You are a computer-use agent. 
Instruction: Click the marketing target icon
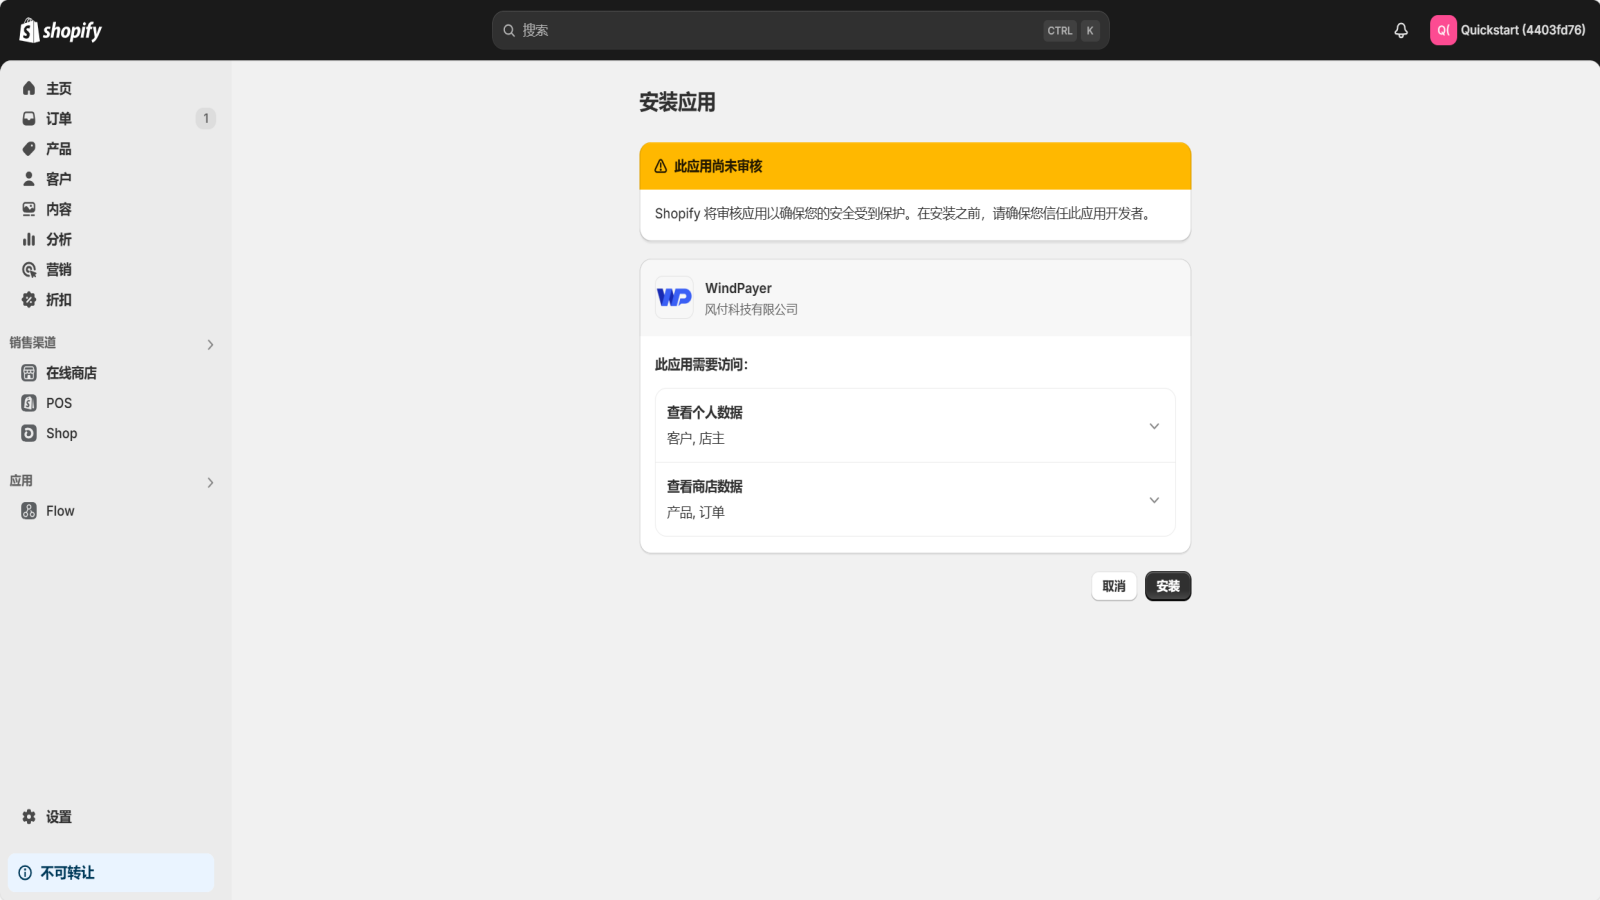[29, 269]
